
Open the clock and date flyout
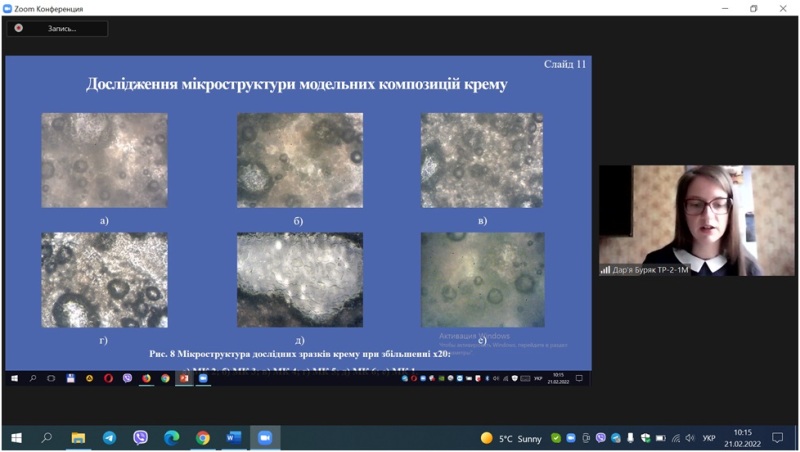pos(742,438)
